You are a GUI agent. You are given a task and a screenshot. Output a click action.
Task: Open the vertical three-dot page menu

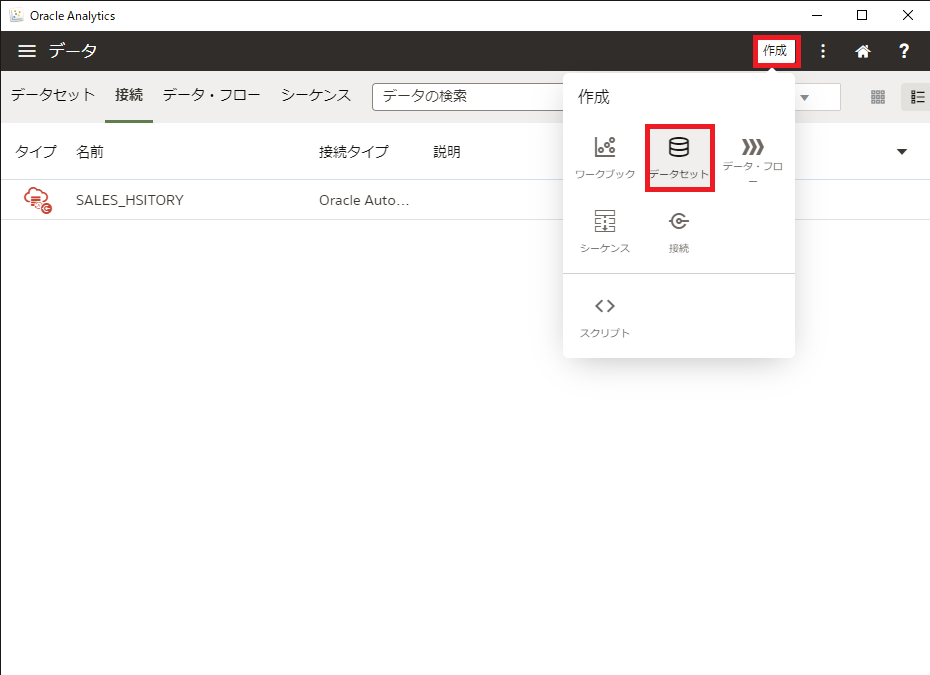click(x=823, y=51)
